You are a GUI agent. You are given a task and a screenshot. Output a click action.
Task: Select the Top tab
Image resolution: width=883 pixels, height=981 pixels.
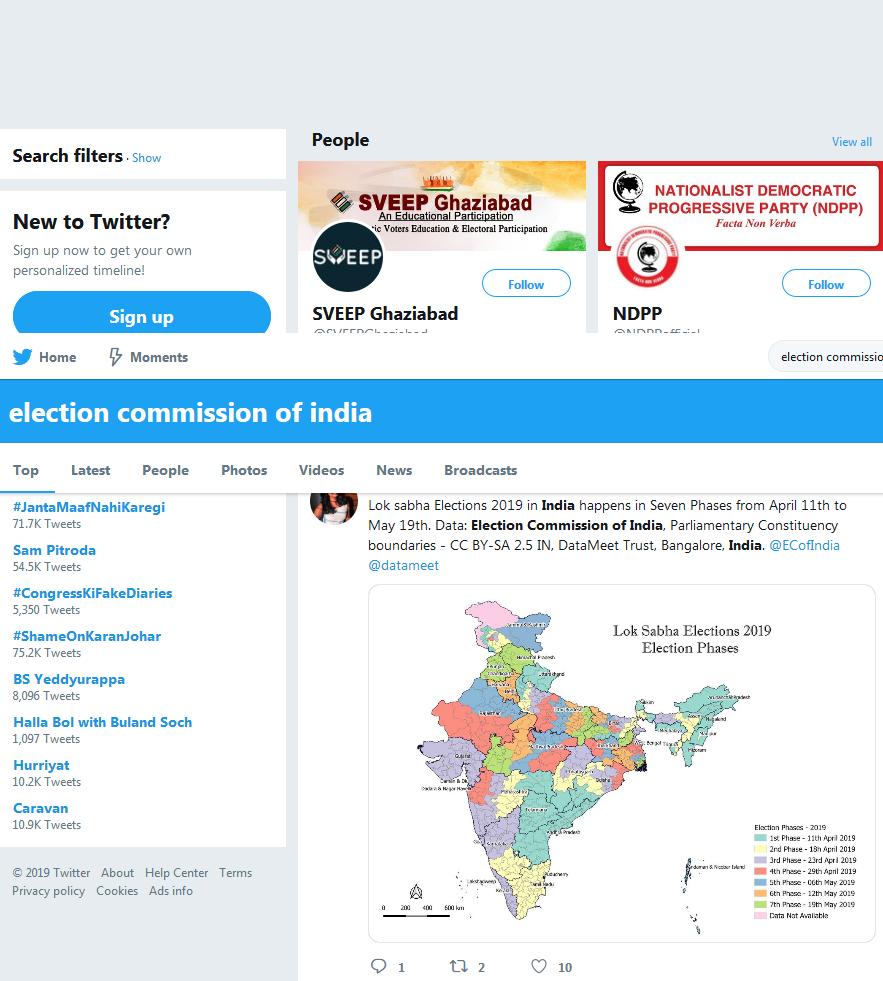(26, 470)
